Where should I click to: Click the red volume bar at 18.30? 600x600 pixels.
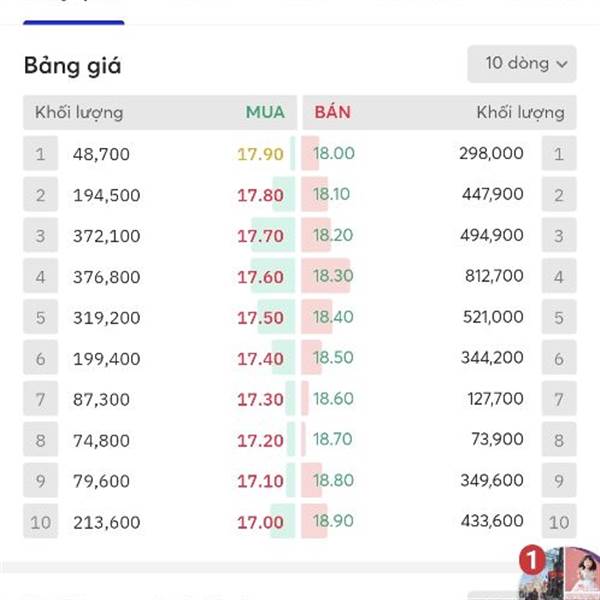coord(326,276)
